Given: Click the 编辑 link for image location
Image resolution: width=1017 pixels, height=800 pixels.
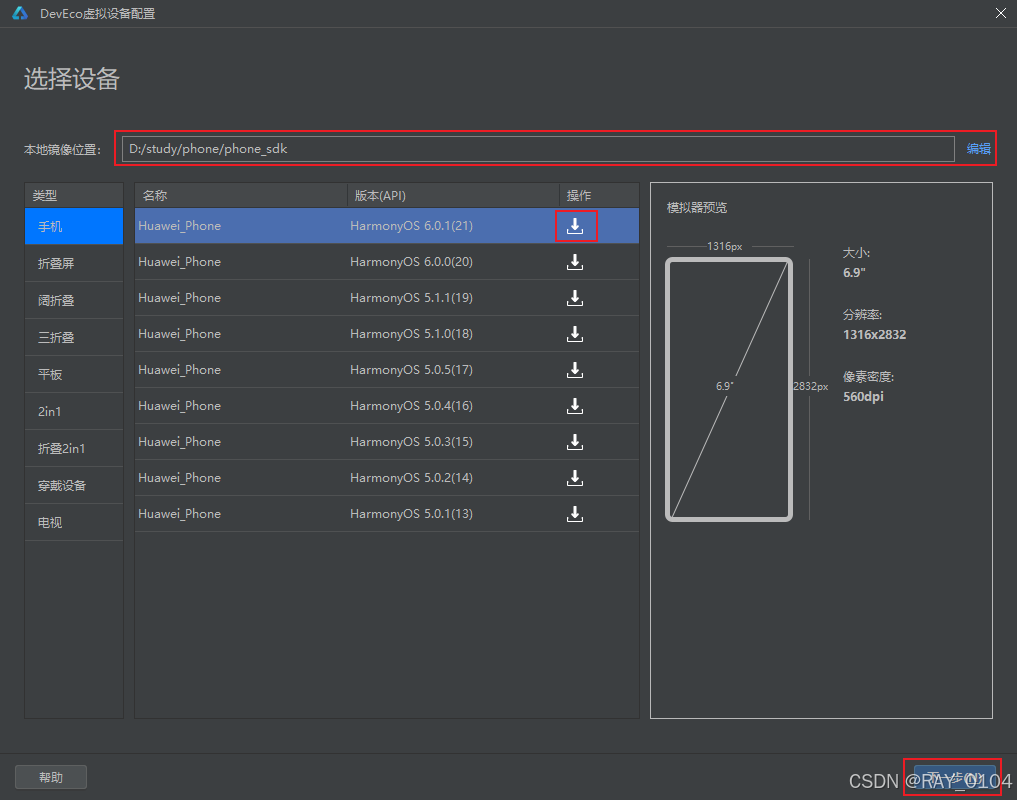Looking at the screenshot, I should point(978,149).
